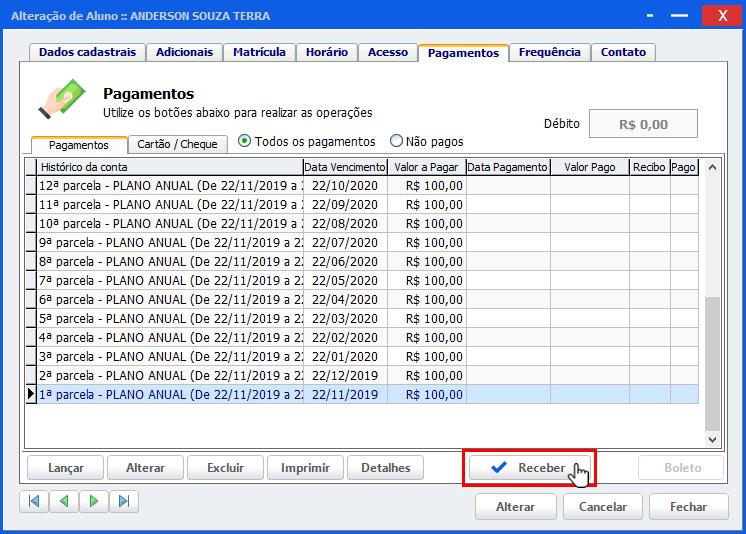
Task: Open the Acesso tab
Action: [x=388, y=52]
